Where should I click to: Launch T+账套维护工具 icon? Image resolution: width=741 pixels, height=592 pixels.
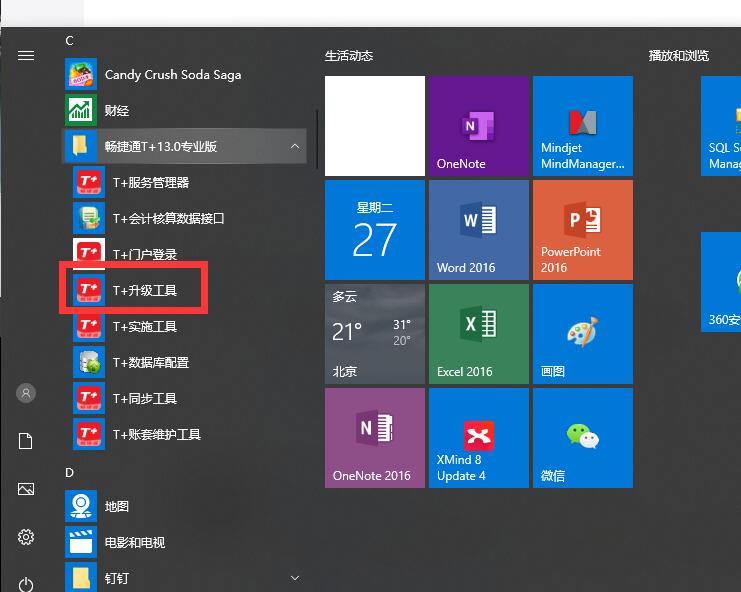click(89, 434)
